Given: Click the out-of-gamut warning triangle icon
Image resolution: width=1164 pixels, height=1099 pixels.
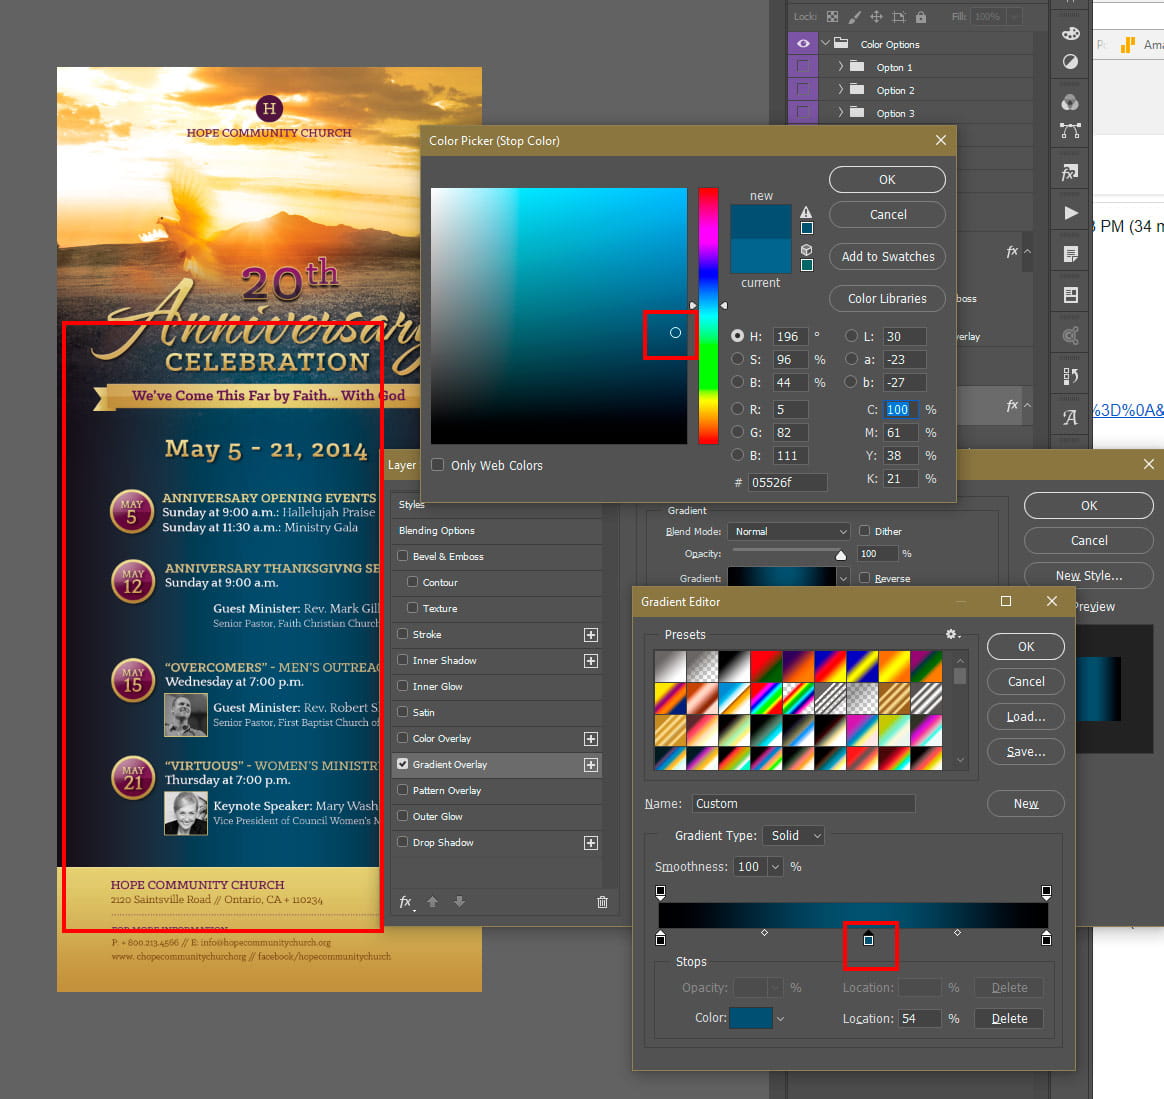Looking at the screenshot, I should (806, 212).
